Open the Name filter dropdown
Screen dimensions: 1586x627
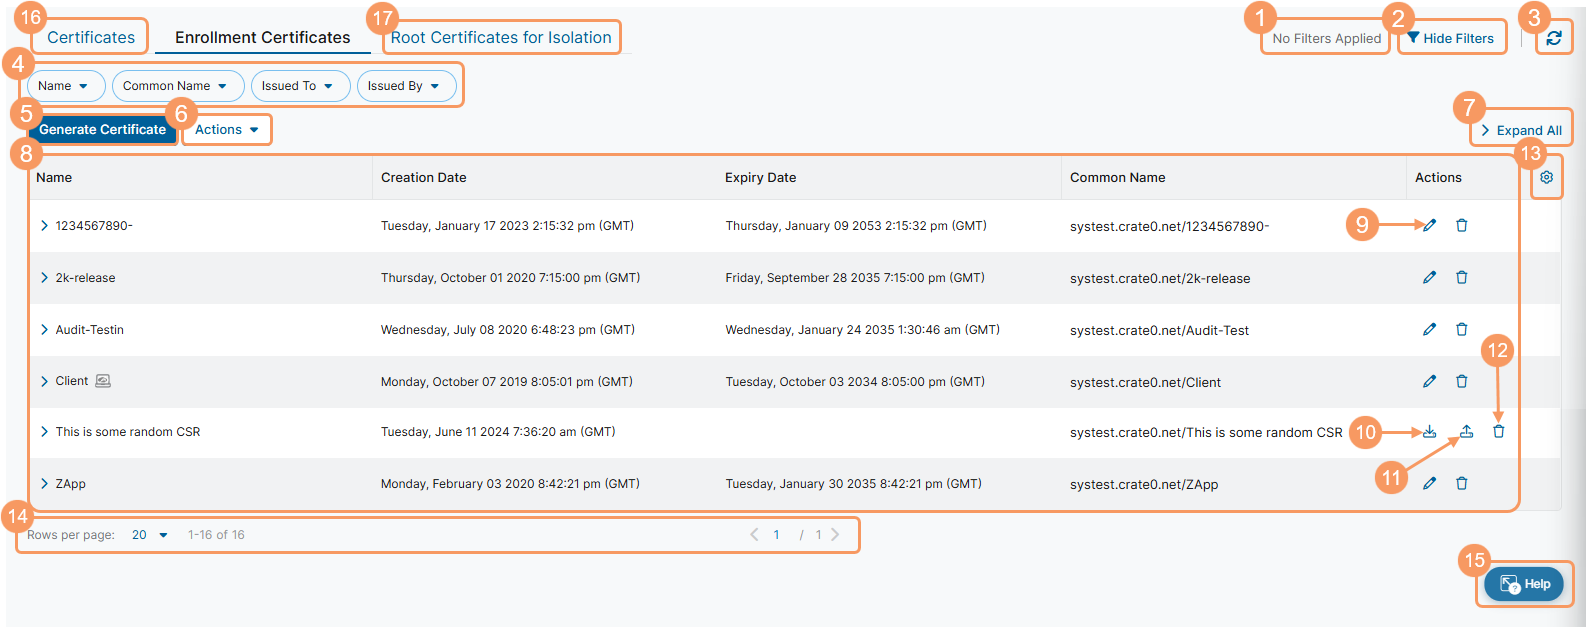(x=64, y=86)
